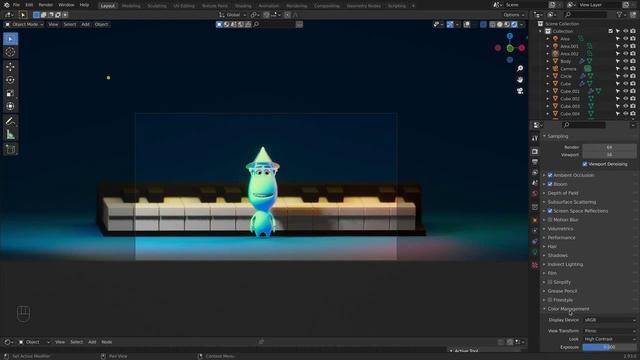Open the View Transform Filmic dropdown
640x360 pixels.
tap(609, 331)
